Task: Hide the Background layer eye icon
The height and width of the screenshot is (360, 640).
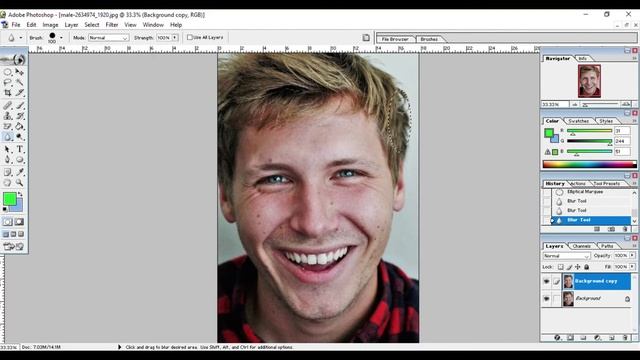Action: tap(546, 299)
